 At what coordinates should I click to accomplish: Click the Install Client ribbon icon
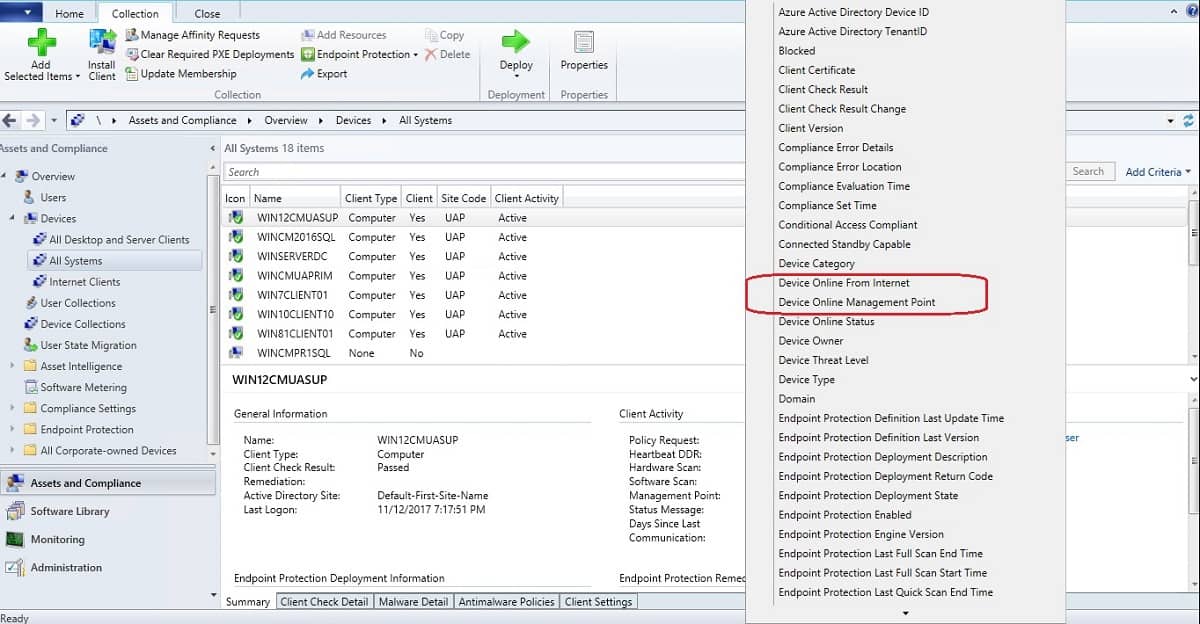pyautogui.click(x=102, y=43)
